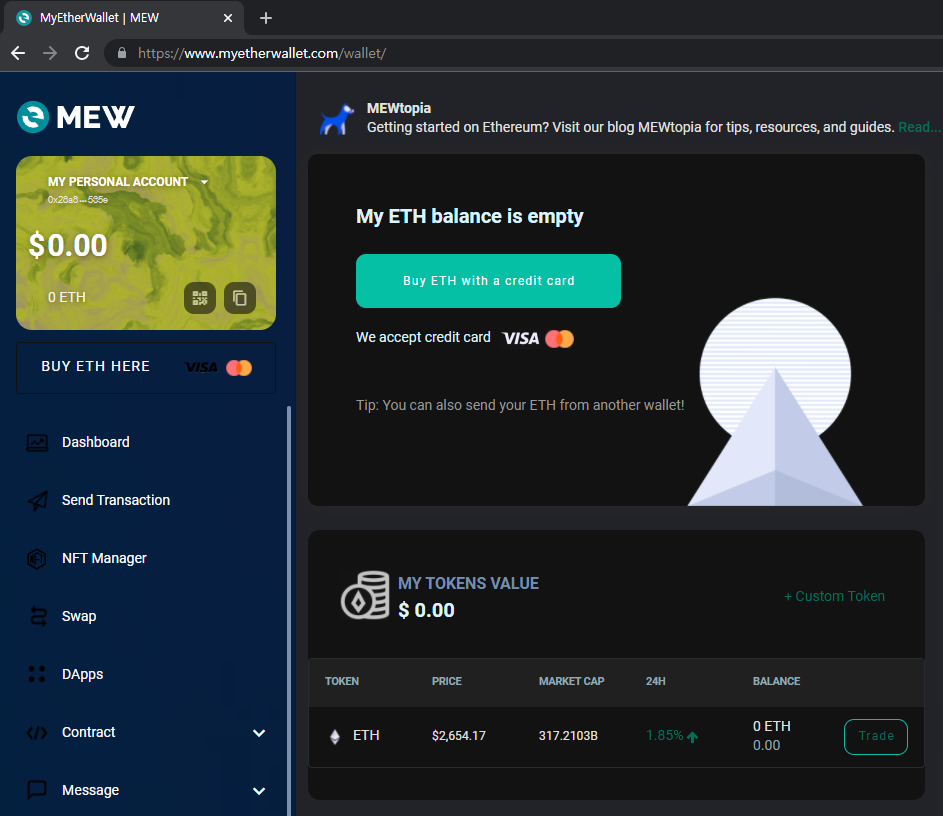Click the padlock site security icon
This screenshot has height=816, width=943.
[x=122, y=53]
